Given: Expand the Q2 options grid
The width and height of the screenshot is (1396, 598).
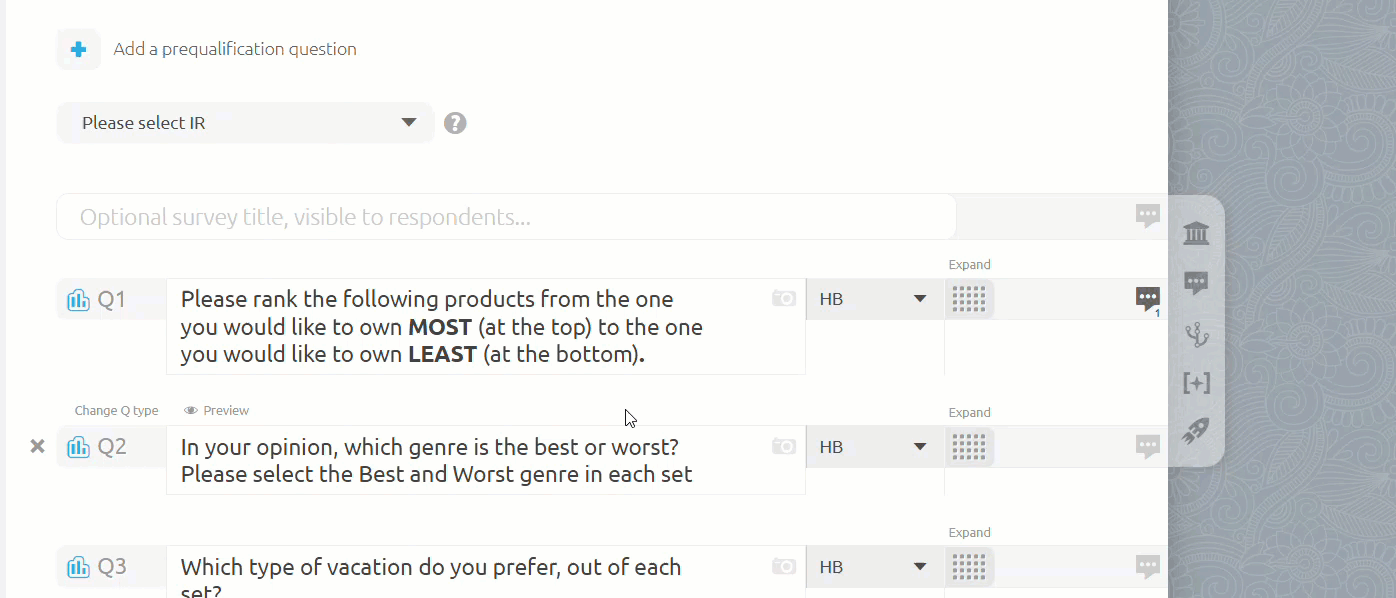Looking at the screenshot, I should (x=969, y=447).
